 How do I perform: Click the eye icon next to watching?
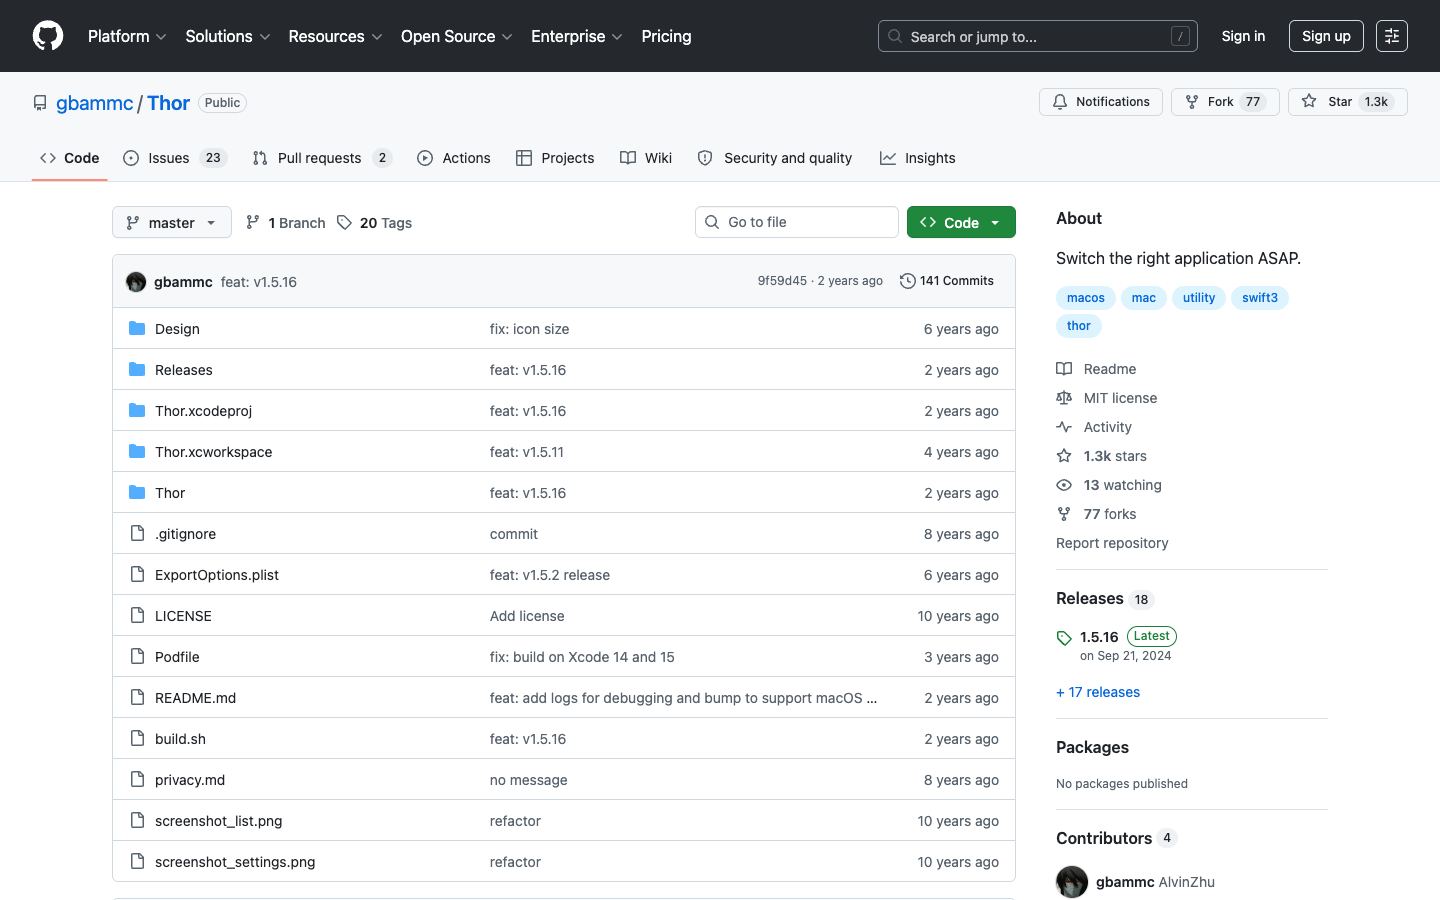(x=1064, y=485)
